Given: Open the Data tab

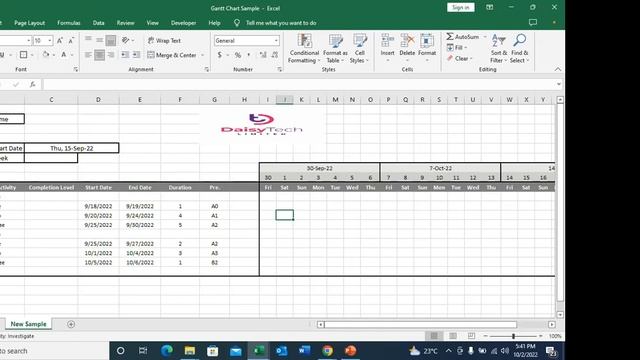Looking at the screenshot, I should click(x=98, y=23).
